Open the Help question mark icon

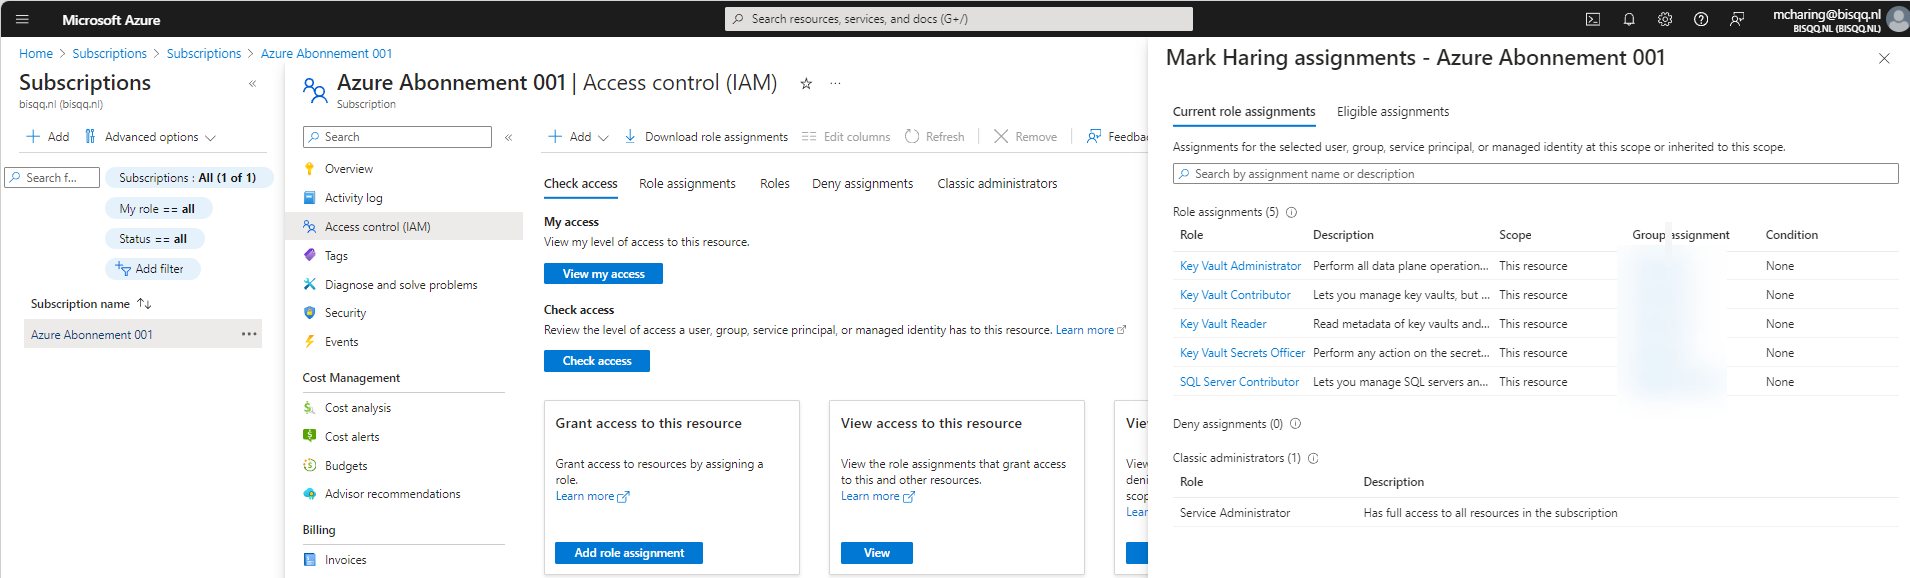[x=1701, y=19]
